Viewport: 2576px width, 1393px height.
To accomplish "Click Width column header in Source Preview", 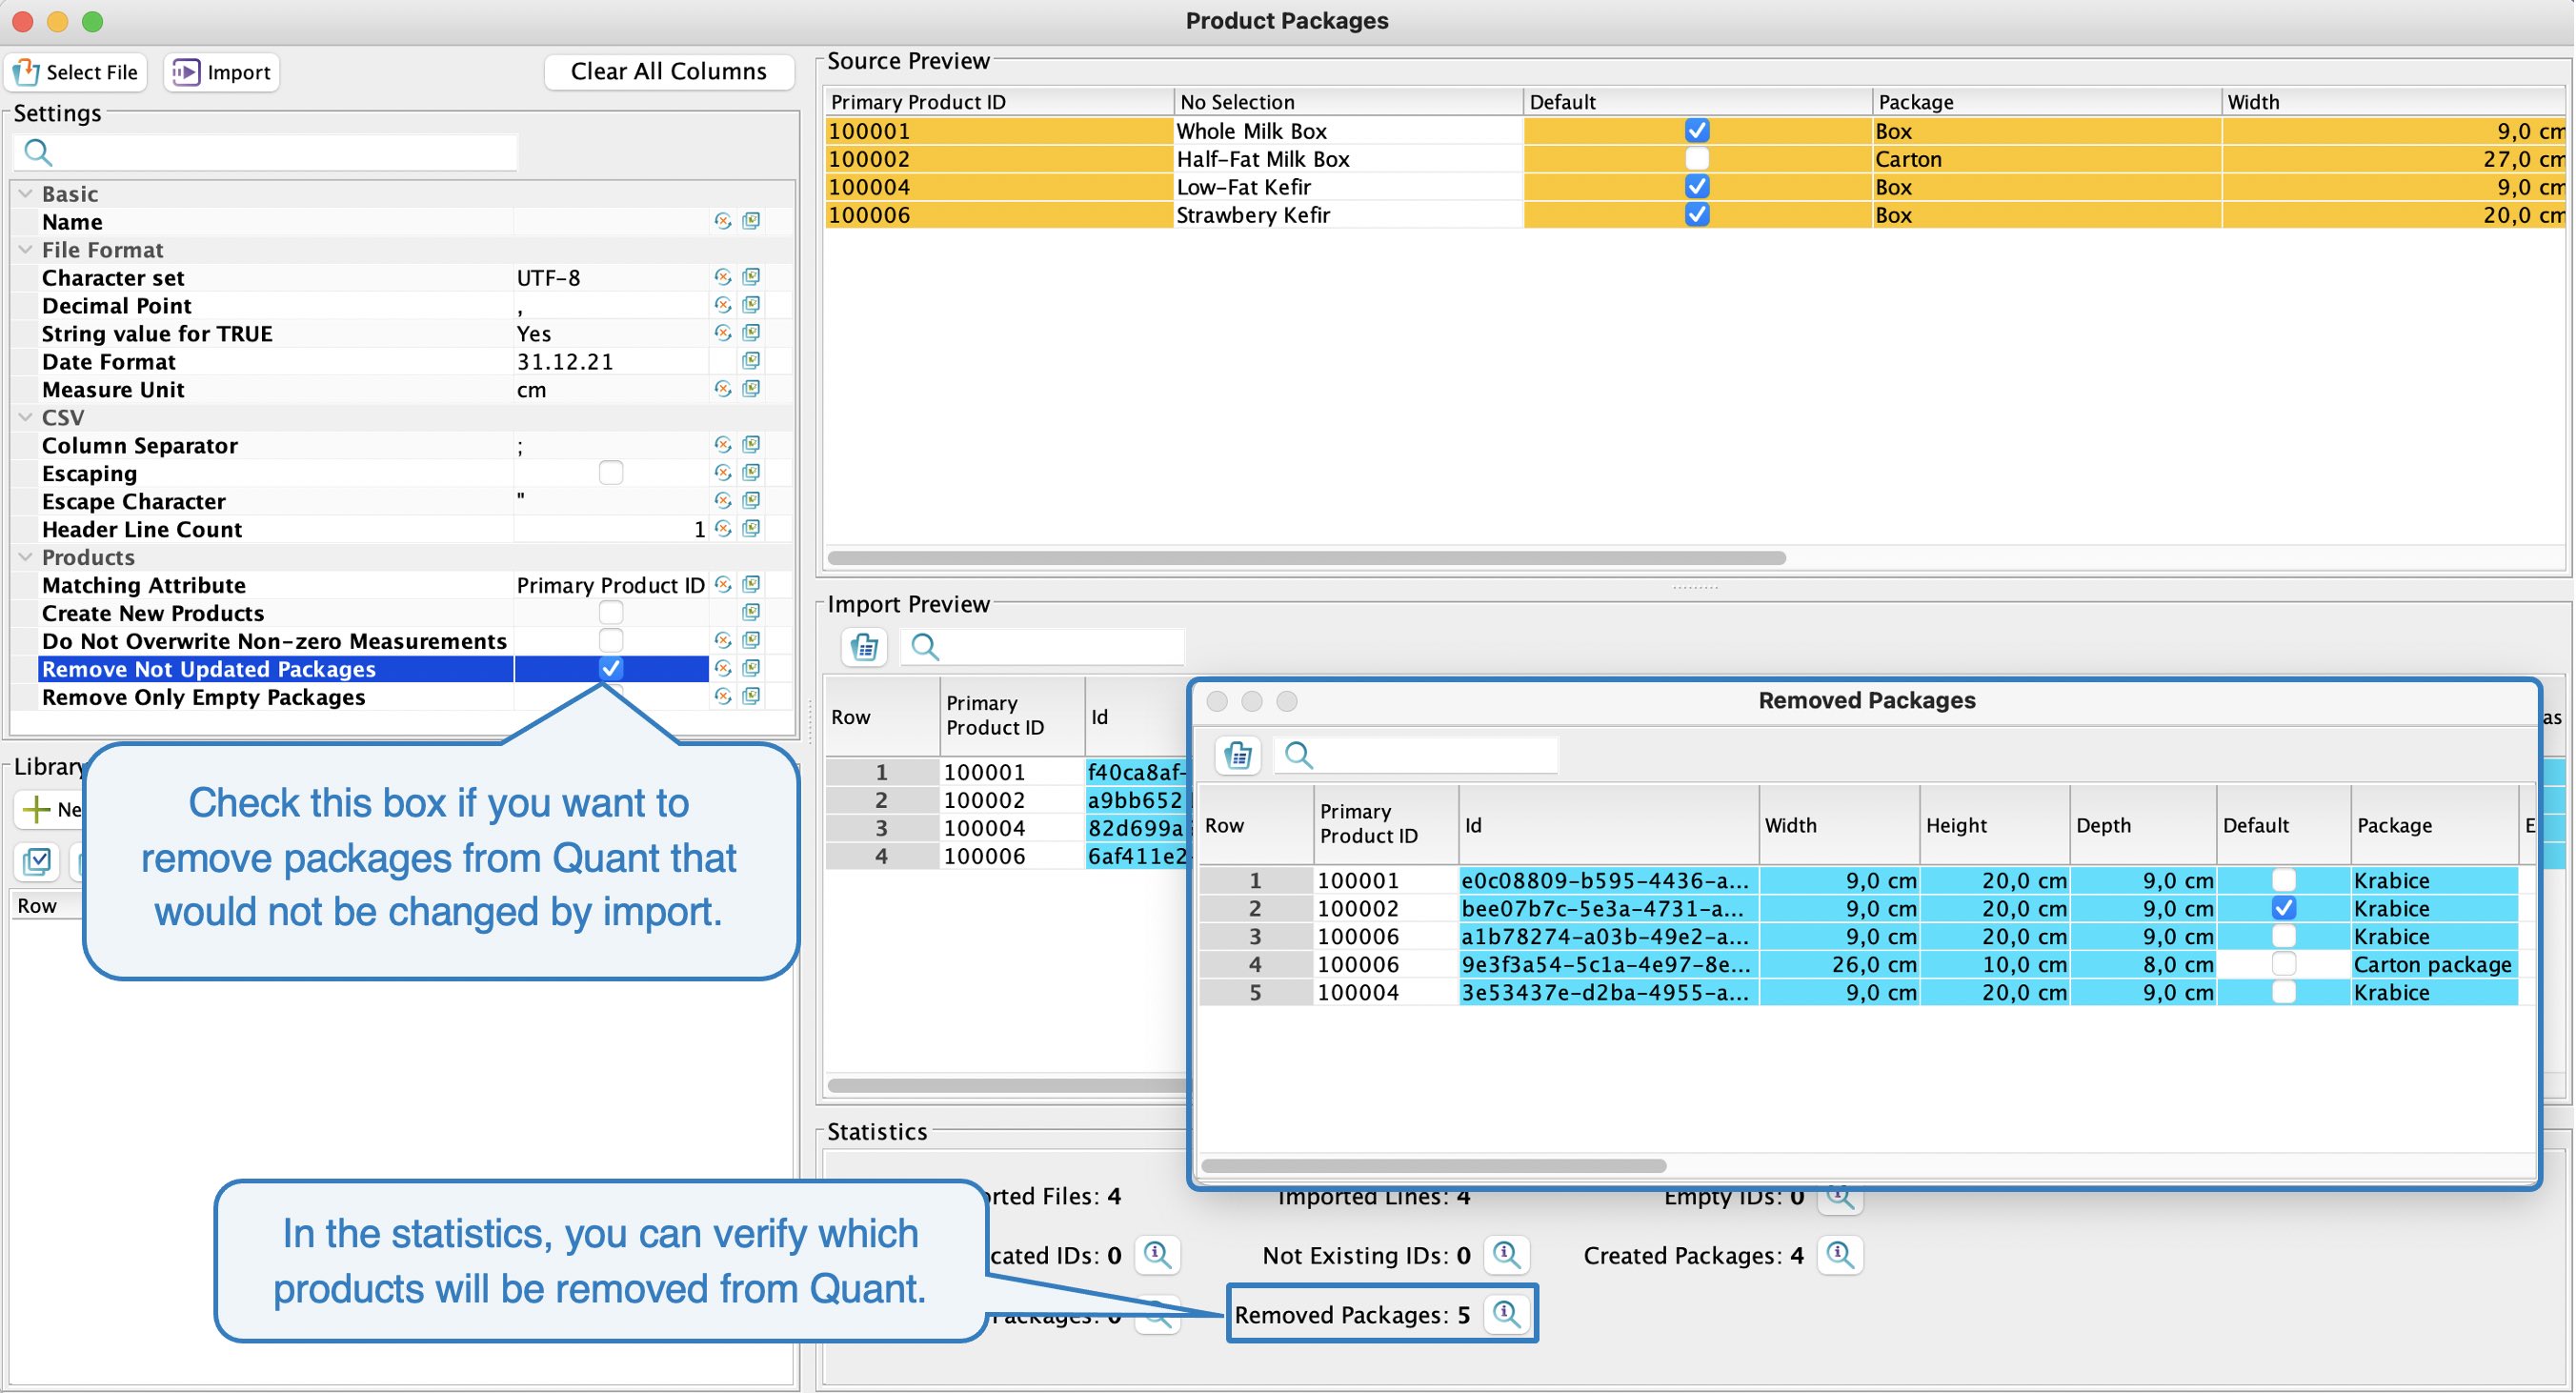I will point(2394,102).
